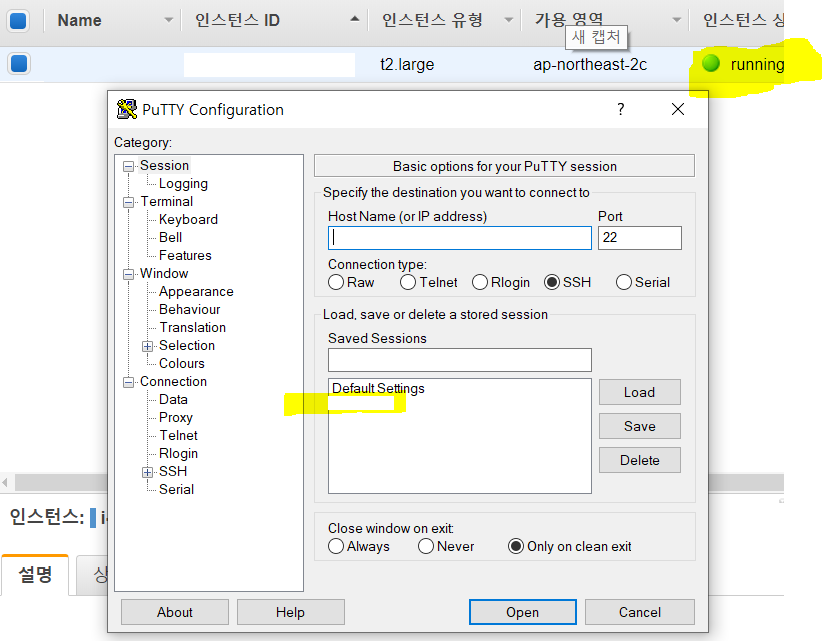The width and height of the screenshot is (822, 641).
Task: Select the Translation category
Action: tap(192, 327)
